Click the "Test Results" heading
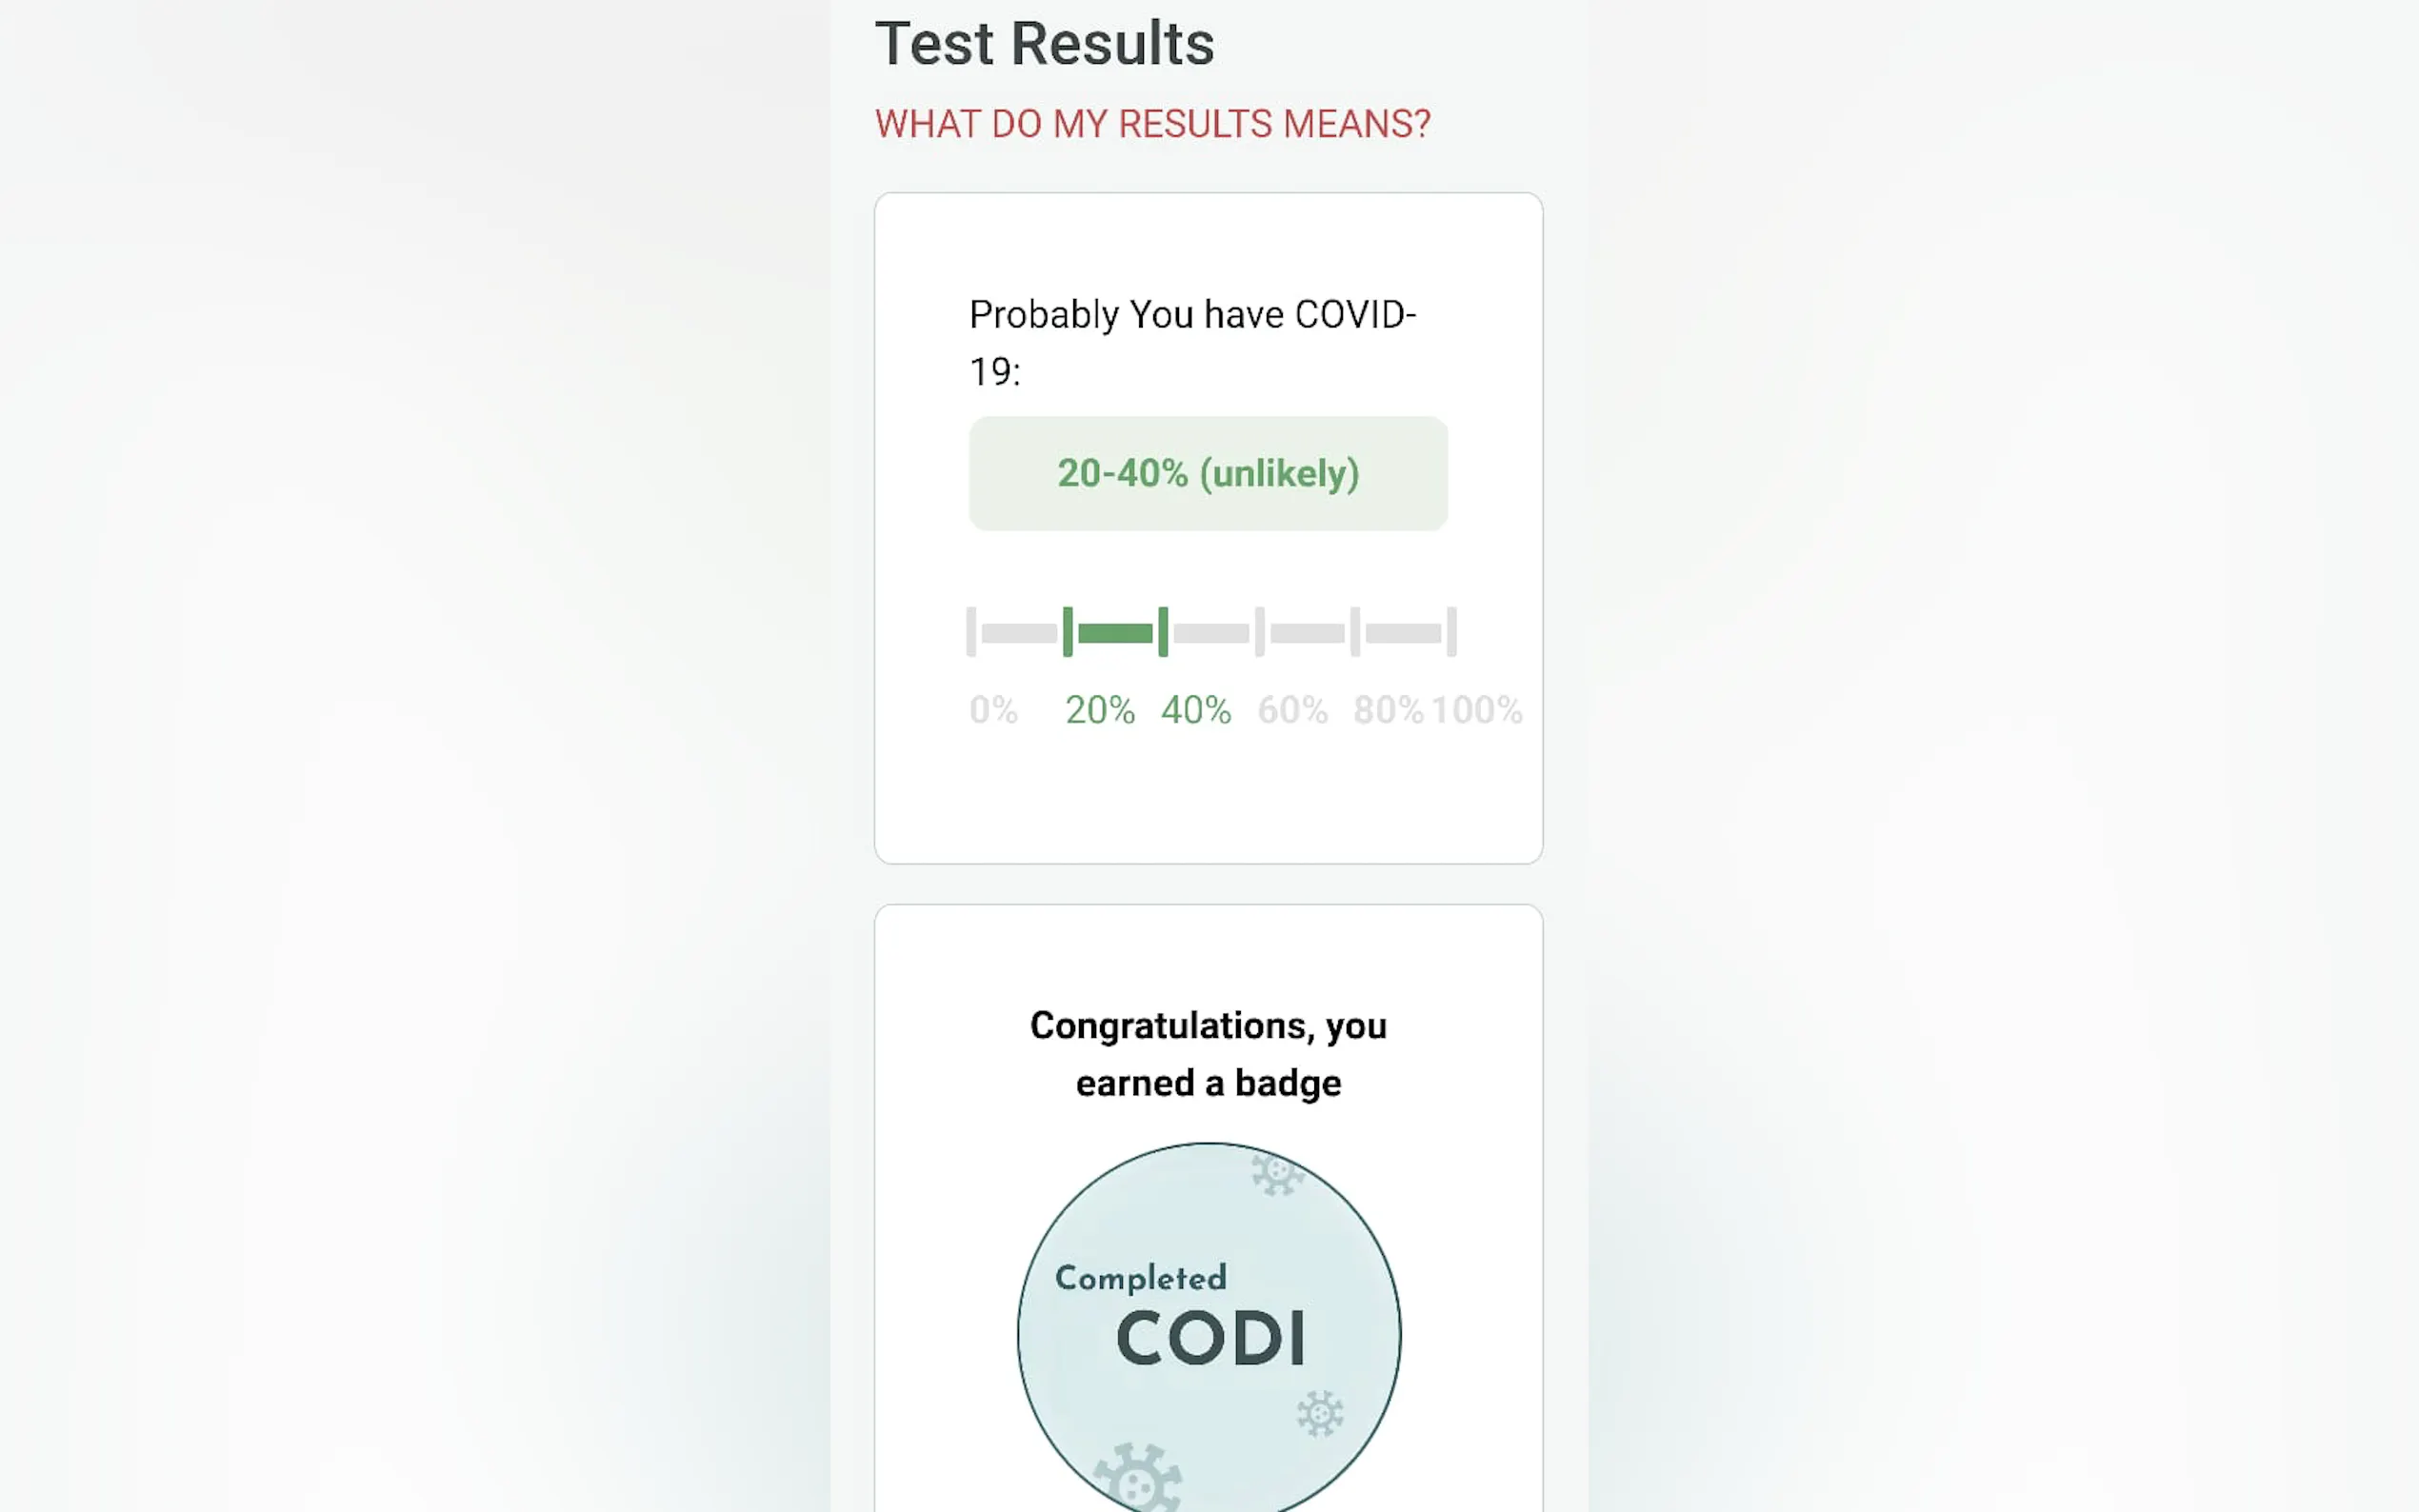Screen dimensions: 2419x1512 [x=1044, y=44]
